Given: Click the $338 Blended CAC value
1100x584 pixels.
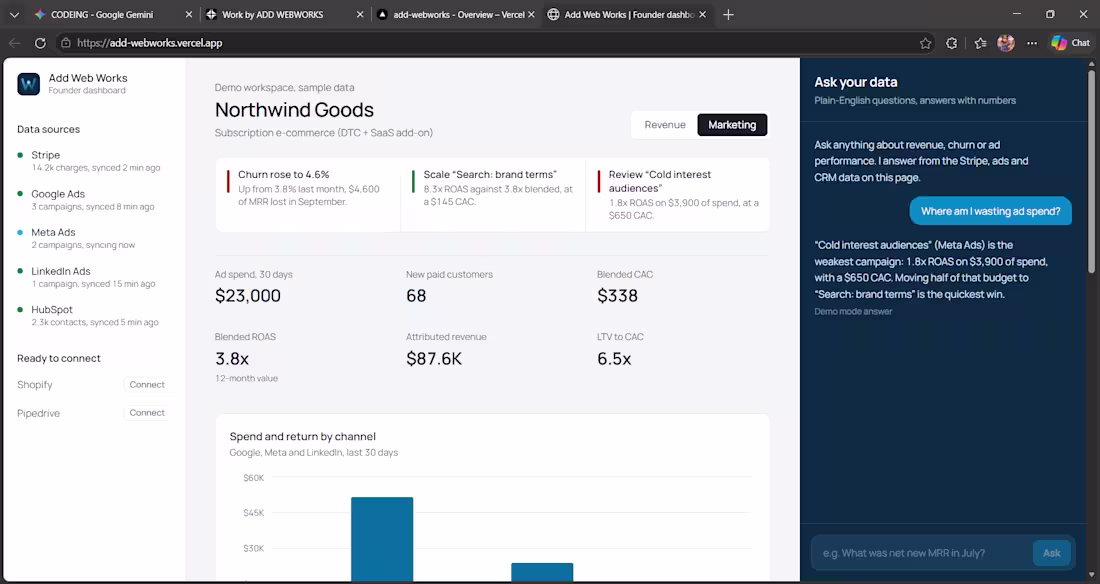Looking at the screenshot, I should pyautogui.click(x=617, y=296).
